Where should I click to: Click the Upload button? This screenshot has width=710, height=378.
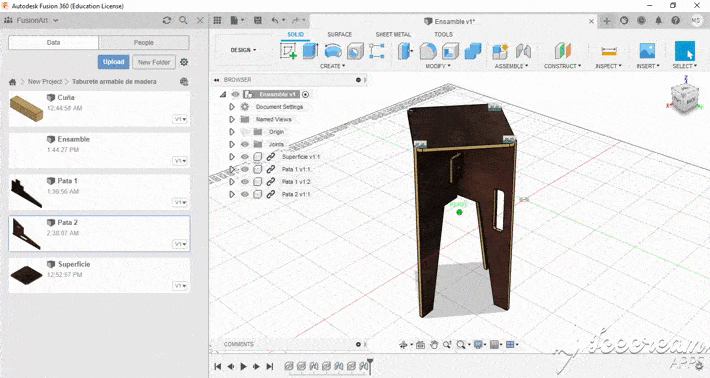click(x=113, y=62)
